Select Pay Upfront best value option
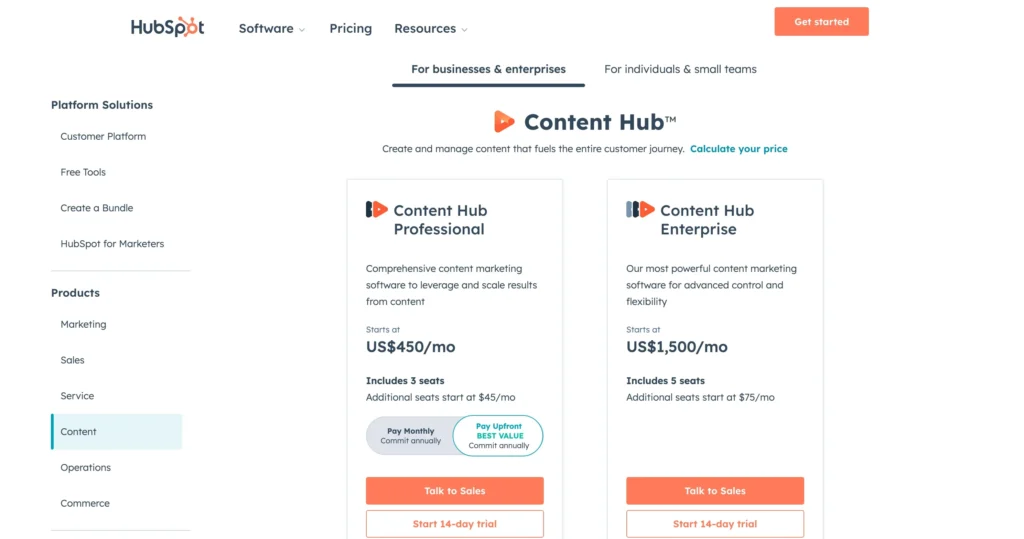The image size is (1024, 539). click(498, 436)
